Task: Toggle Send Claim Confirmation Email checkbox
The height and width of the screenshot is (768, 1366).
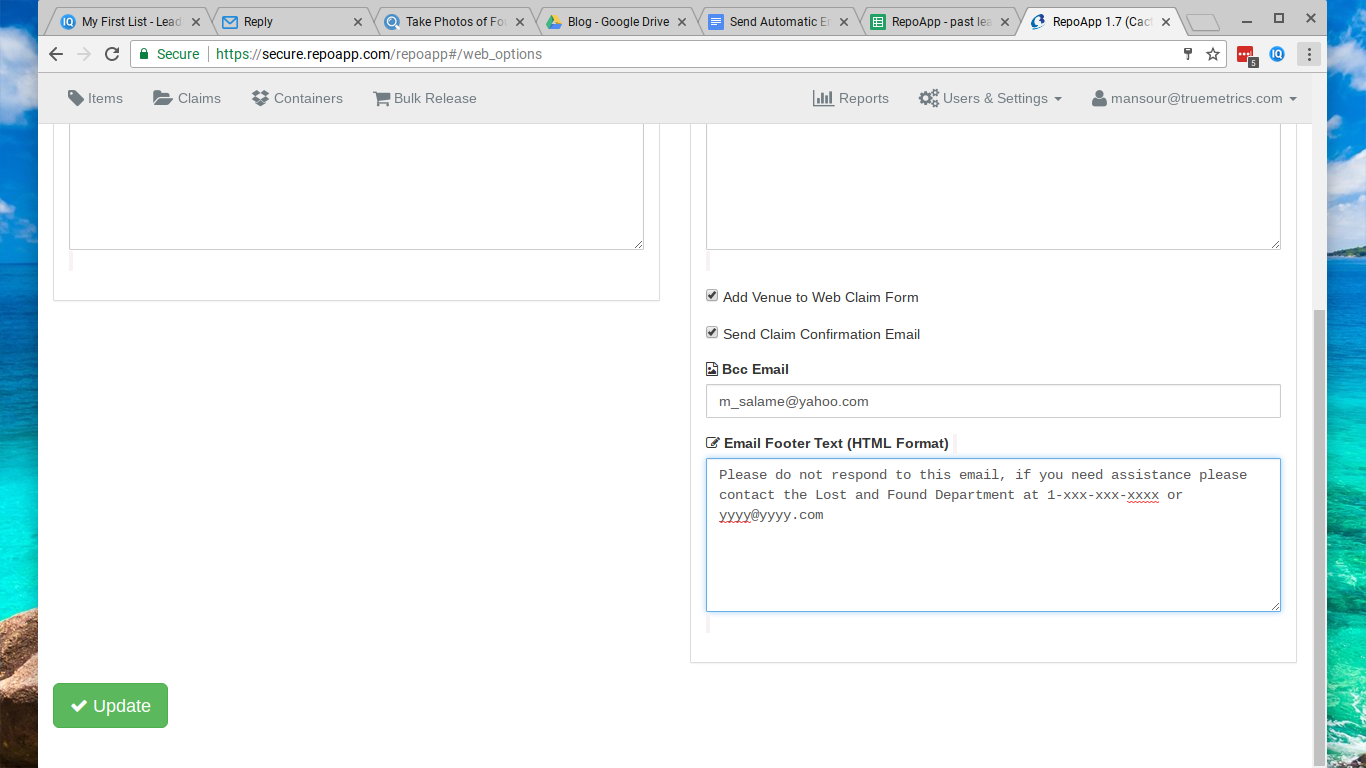Action: pyautogui.click(x=712, y=333)
